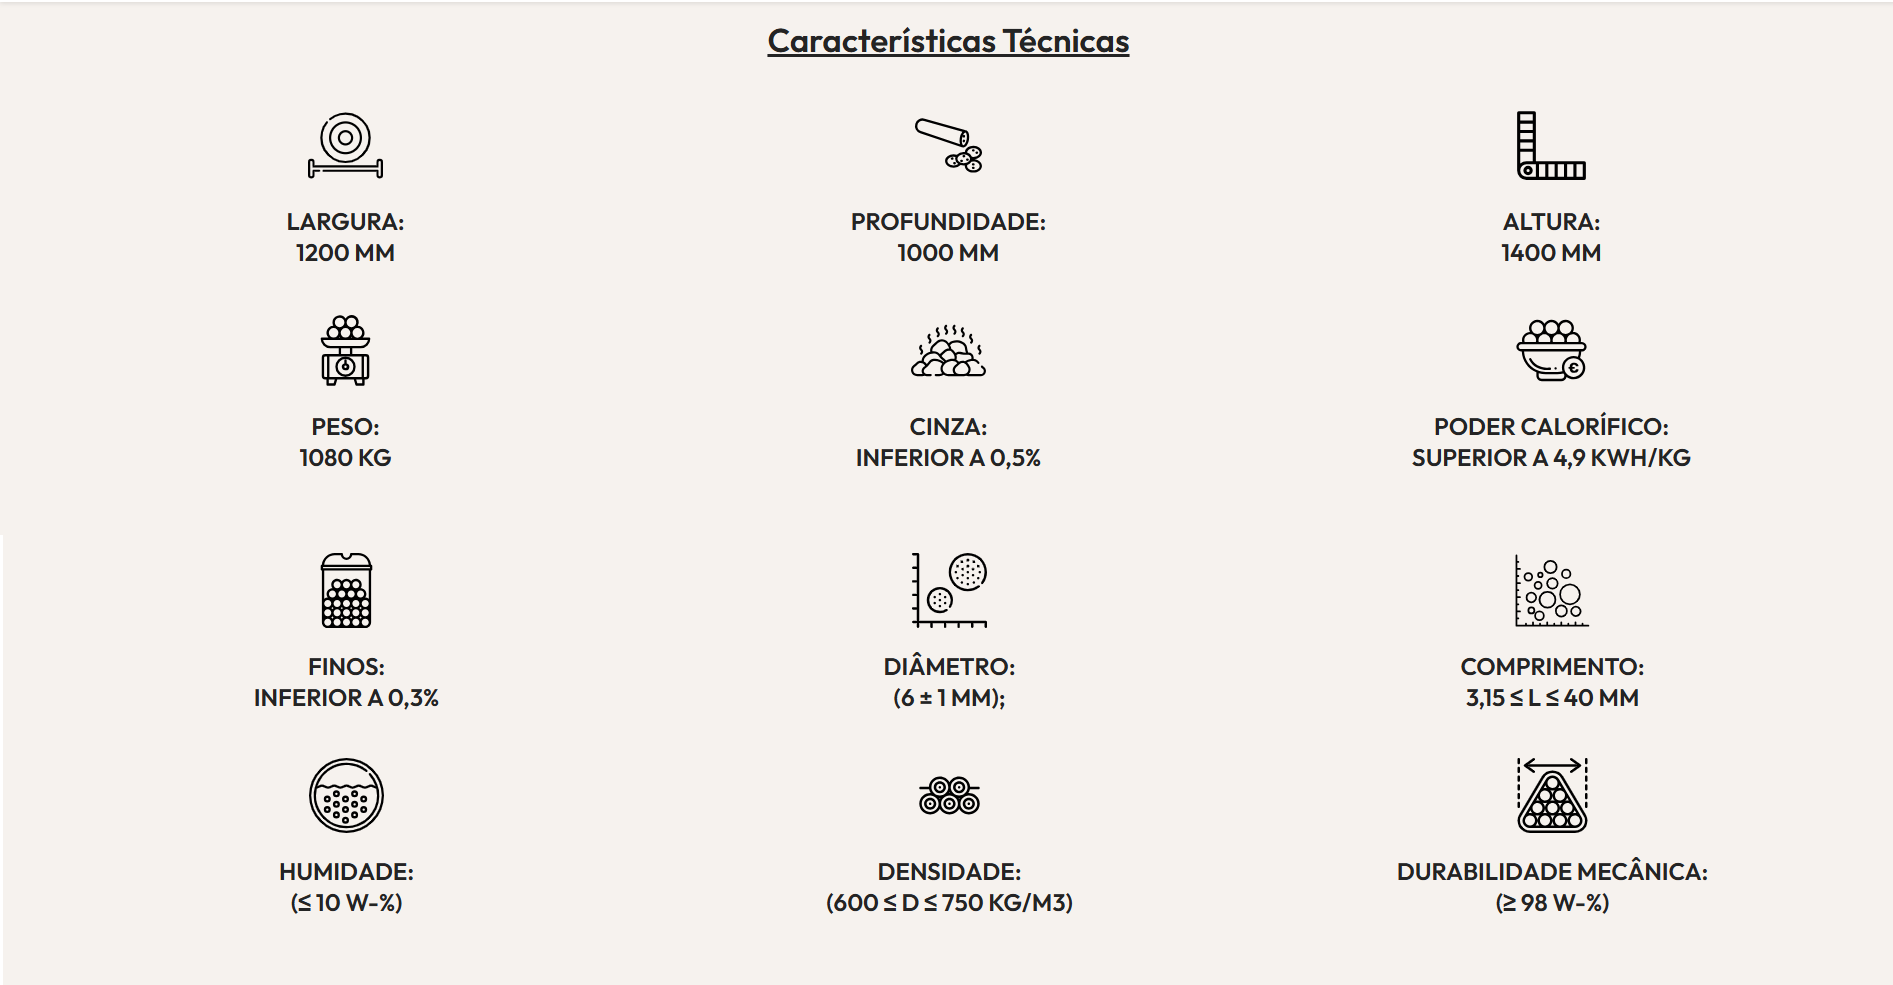Click the Cinza ash pile icon
Image resolution: width=1893 pixels, height=985 pixels.
948,350
